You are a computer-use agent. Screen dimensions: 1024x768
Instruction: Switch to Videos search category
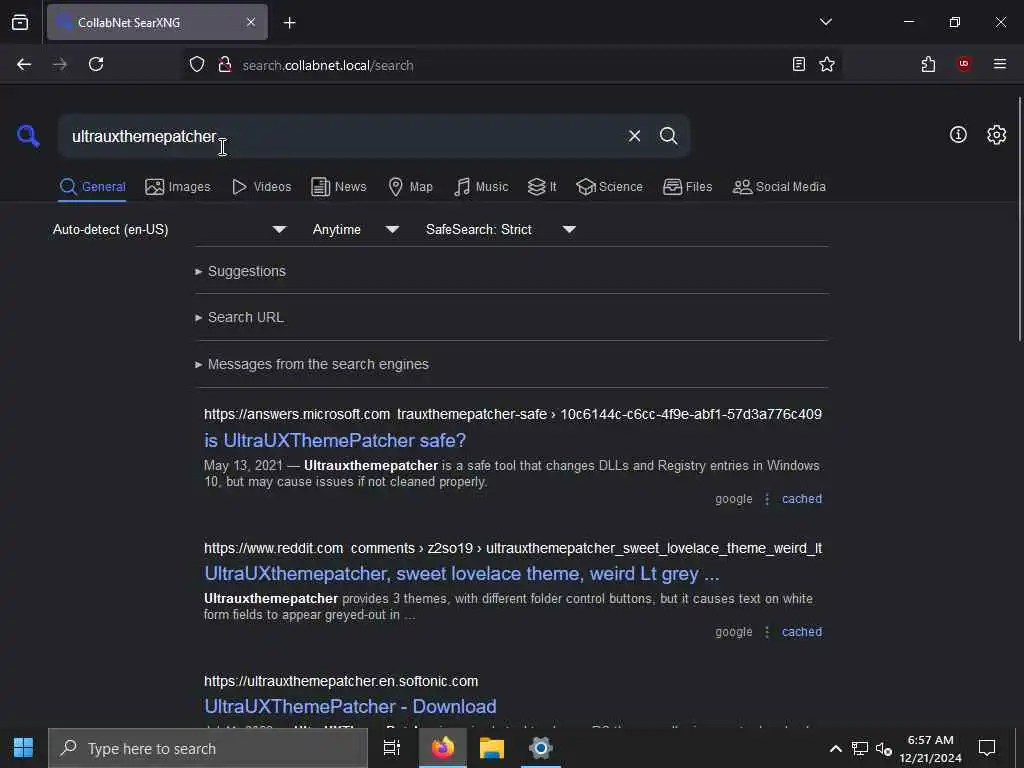pyautogui.click(x=261, y=187)
